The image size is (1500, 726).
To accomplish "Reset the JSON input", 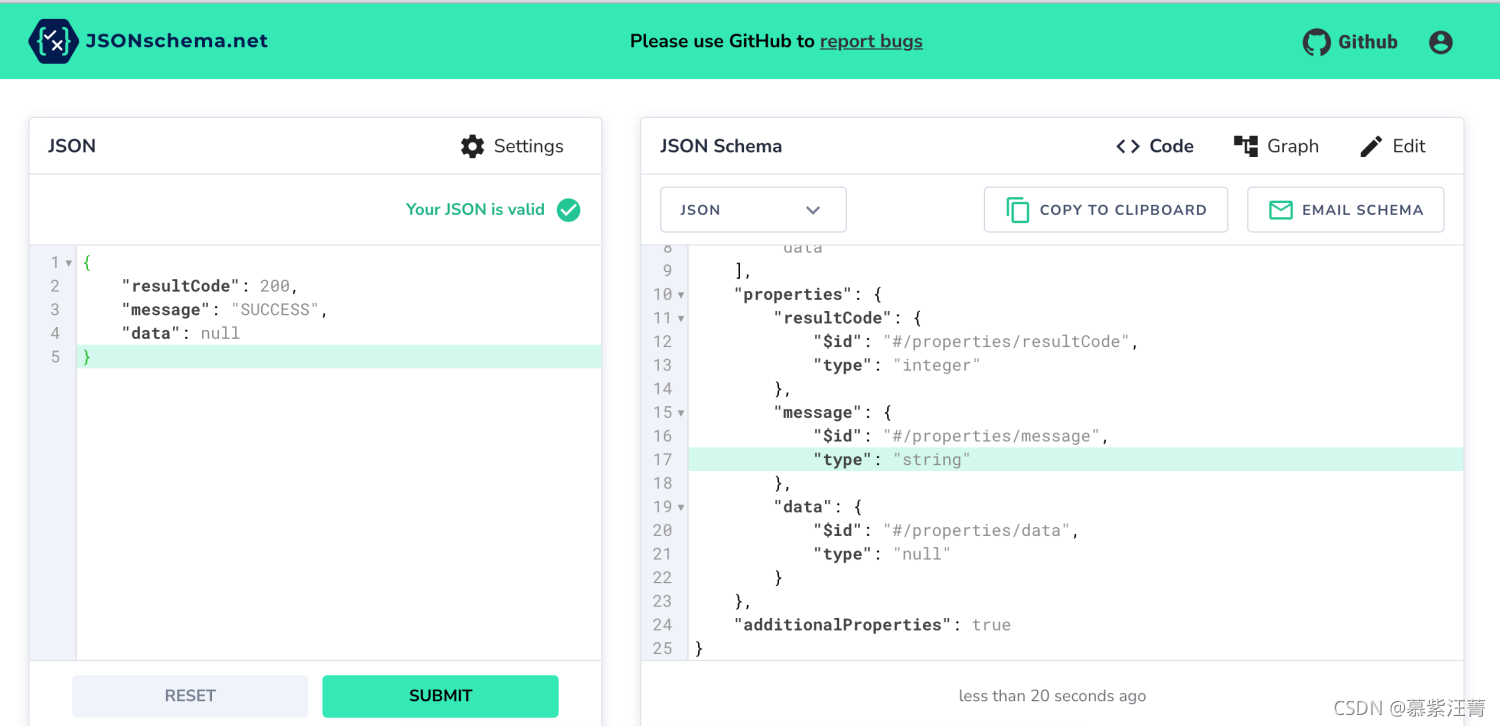I will click(x=190, y=696).
